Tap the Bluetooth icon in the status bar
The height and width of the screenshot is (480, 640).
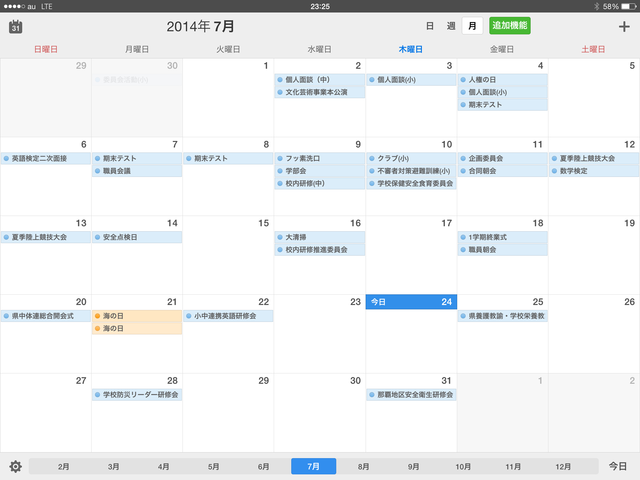[x=596, y=6]
